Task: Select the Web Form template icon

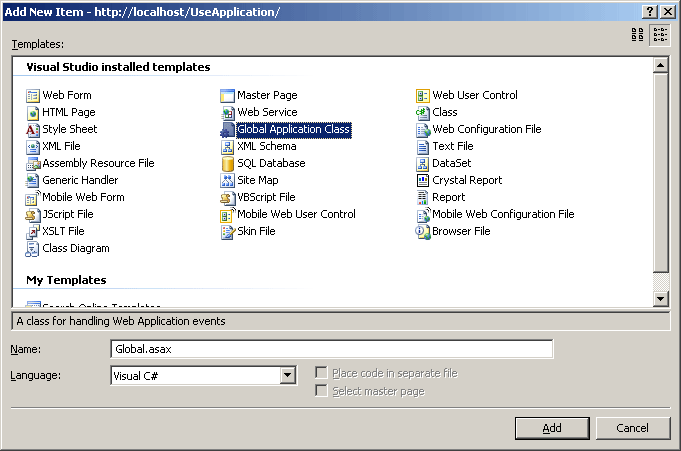Action: click(33, 96)
